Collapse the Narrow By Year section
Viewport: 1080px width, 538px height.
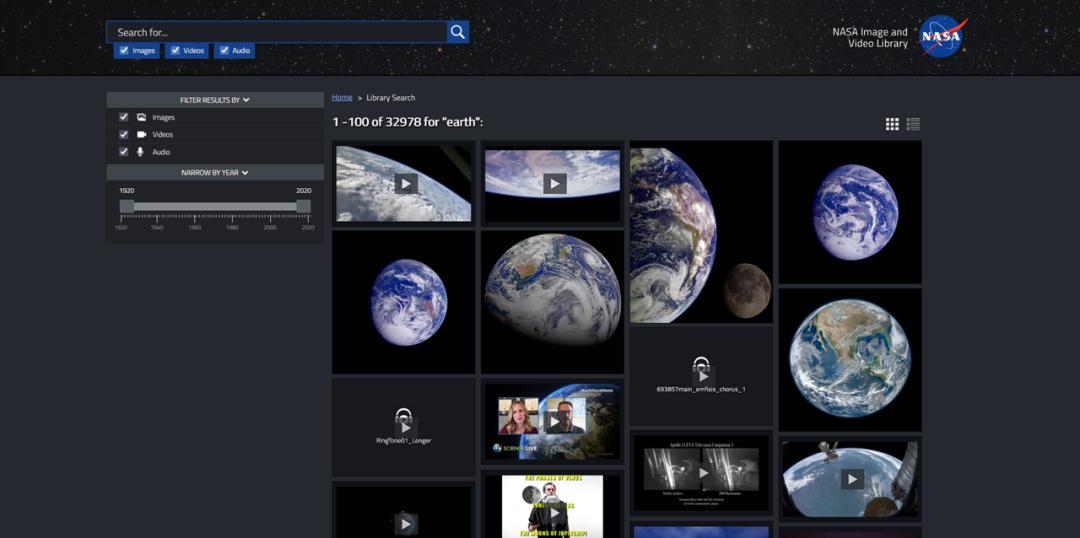(x=215, y=172)
